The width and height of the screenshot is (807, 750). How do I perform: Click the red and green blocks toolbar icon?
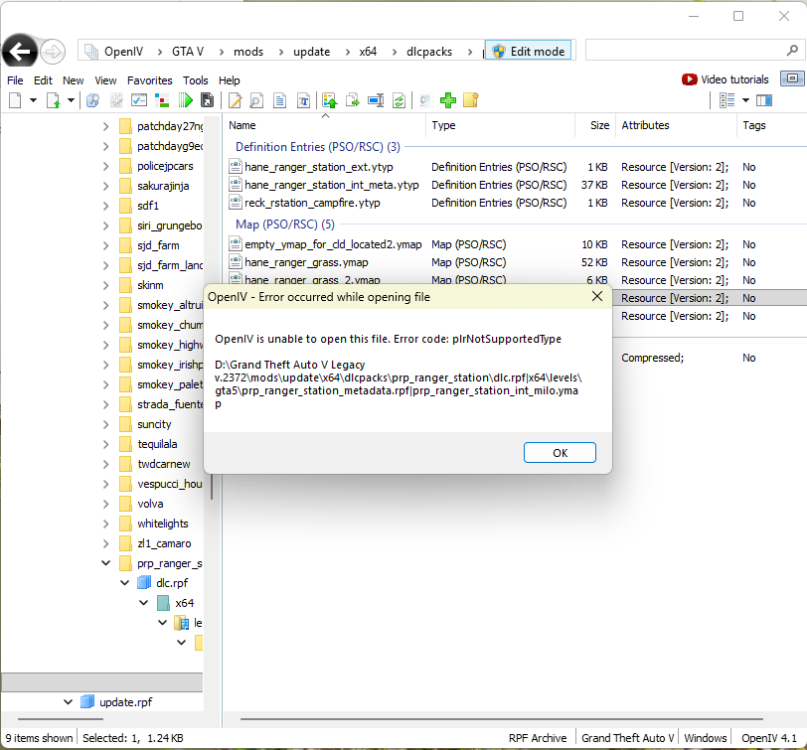tap(162, 100)
